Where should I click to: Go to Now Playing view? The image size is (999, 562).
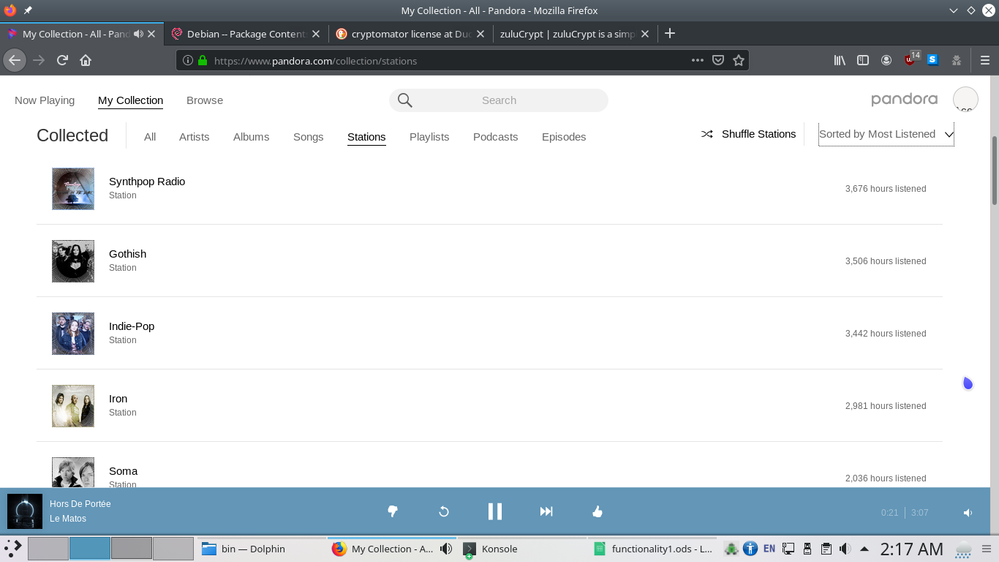coord(44,100)
